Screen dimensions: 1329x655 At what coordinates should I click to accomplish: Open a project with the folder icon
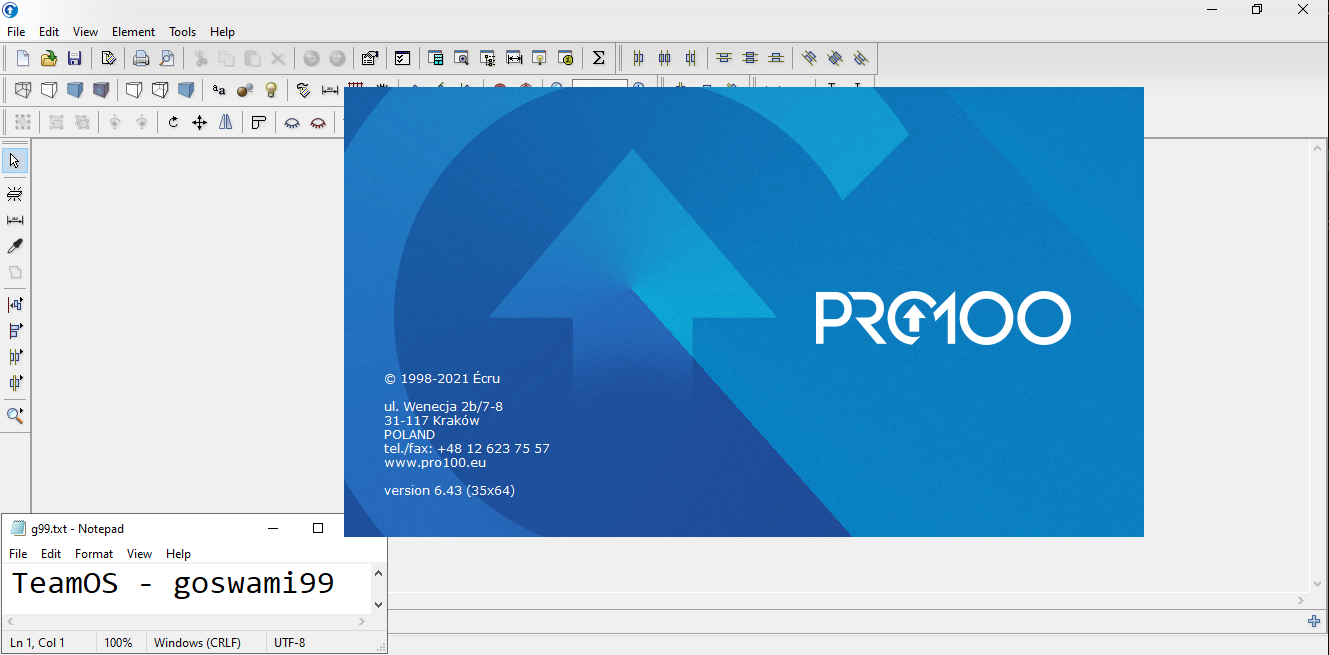[48, 58]
